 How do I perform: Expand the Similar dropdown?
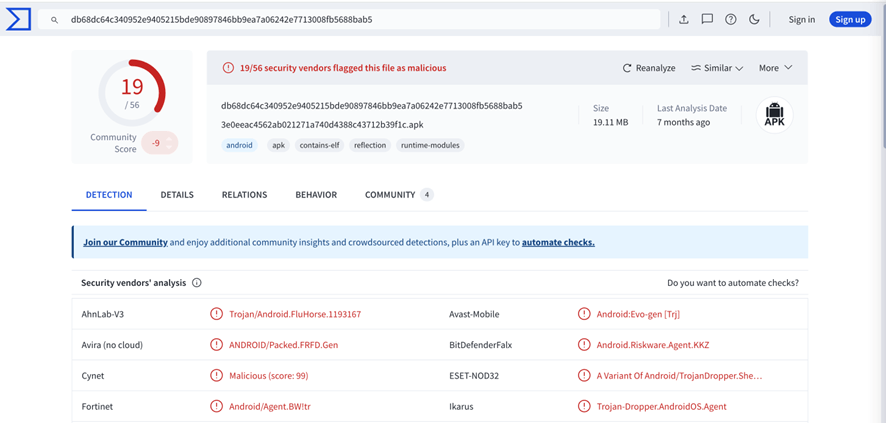click(717, 68)
